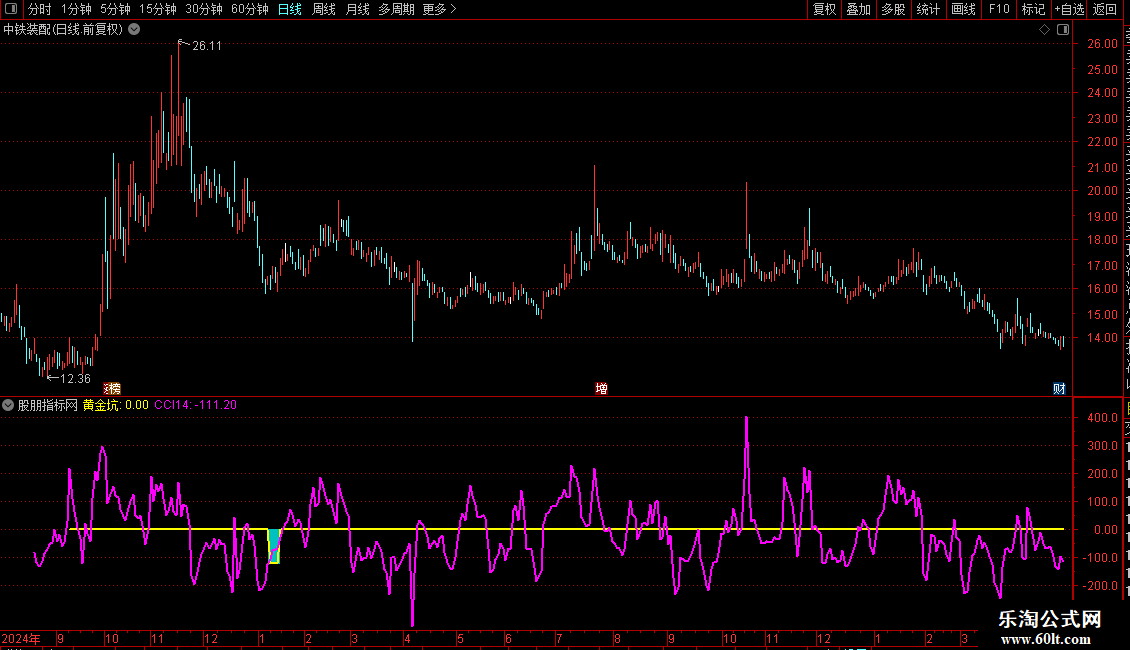
Task: Click the 14.00 price axis label
Action: [1103, 337]
